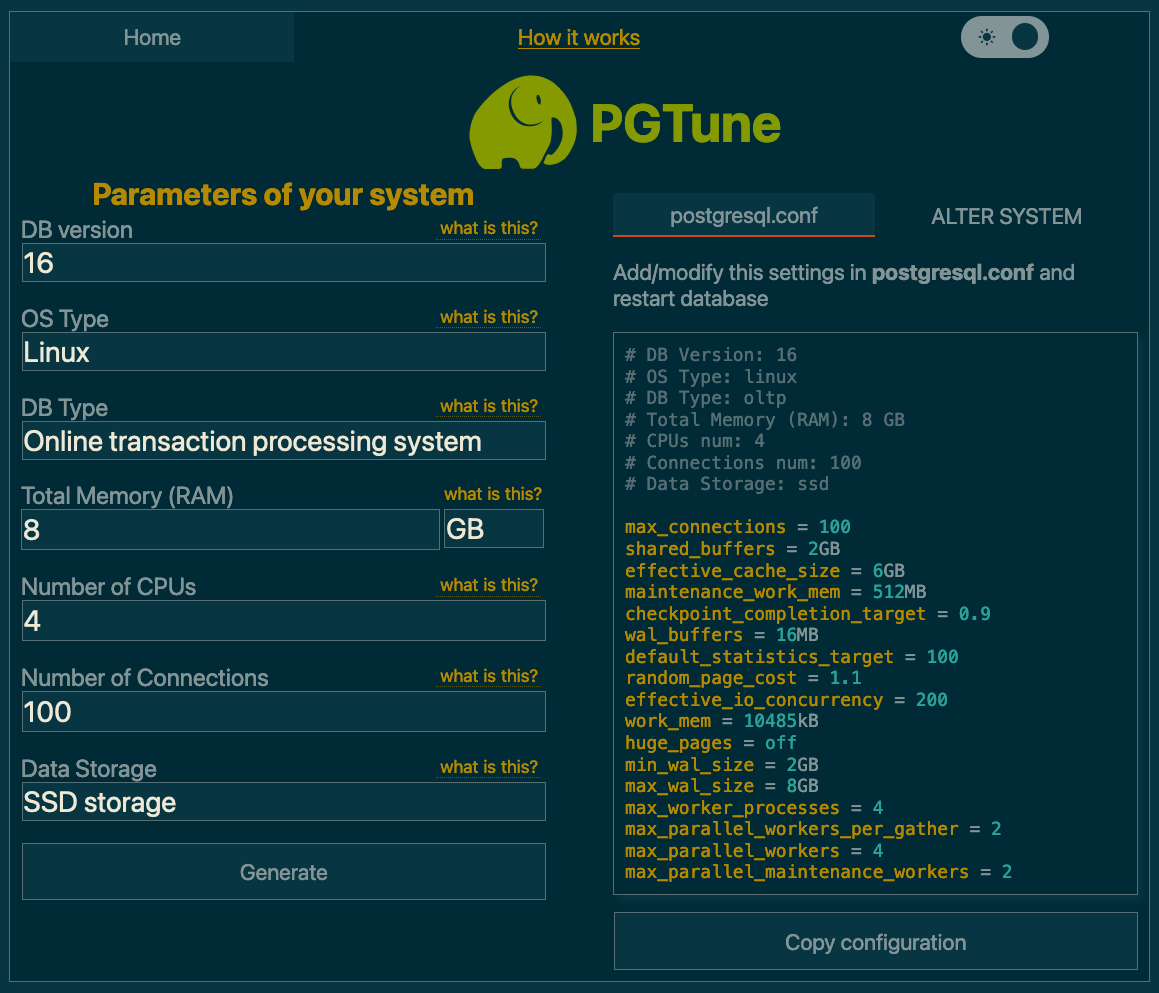Select the postgresql.conf tab

tap(744, 215)
